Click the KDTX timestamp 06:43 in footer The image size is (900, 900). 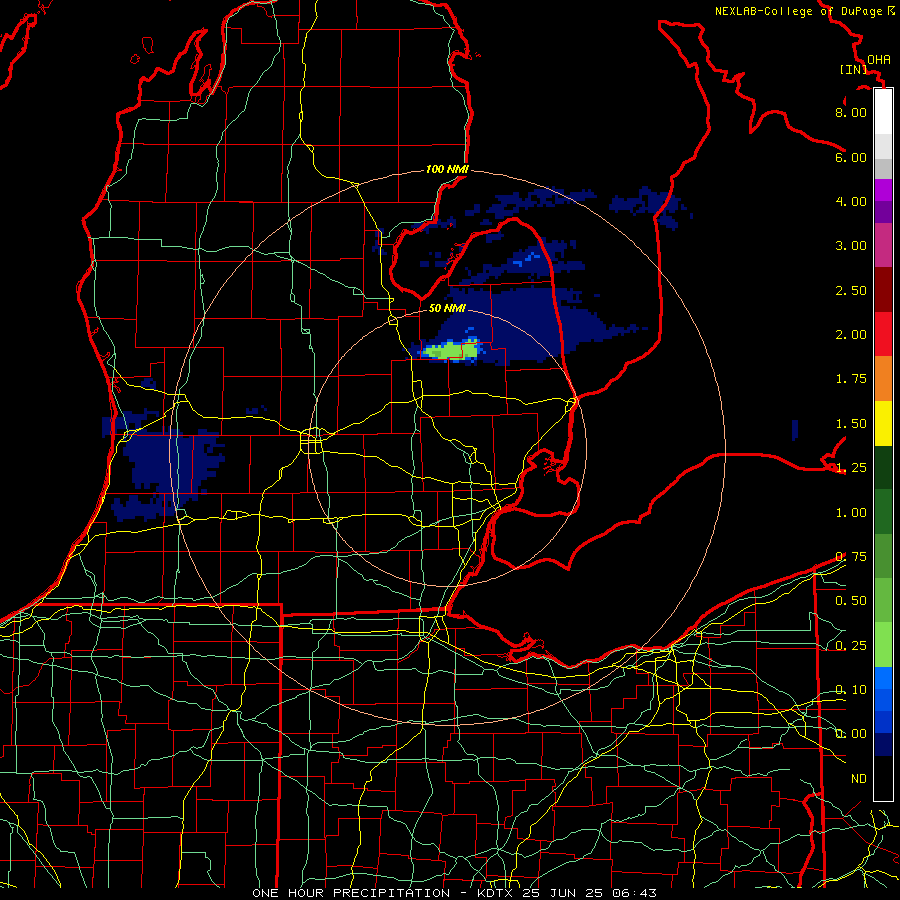634,893
